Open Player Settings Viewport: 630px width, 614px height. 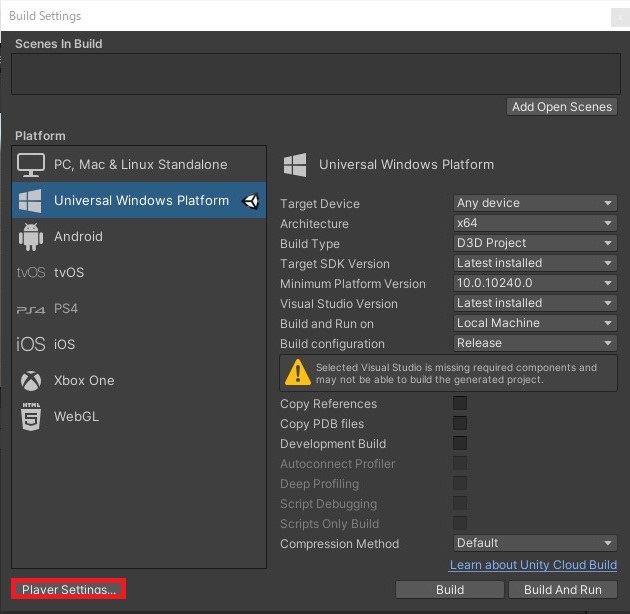tap(69, 589)
